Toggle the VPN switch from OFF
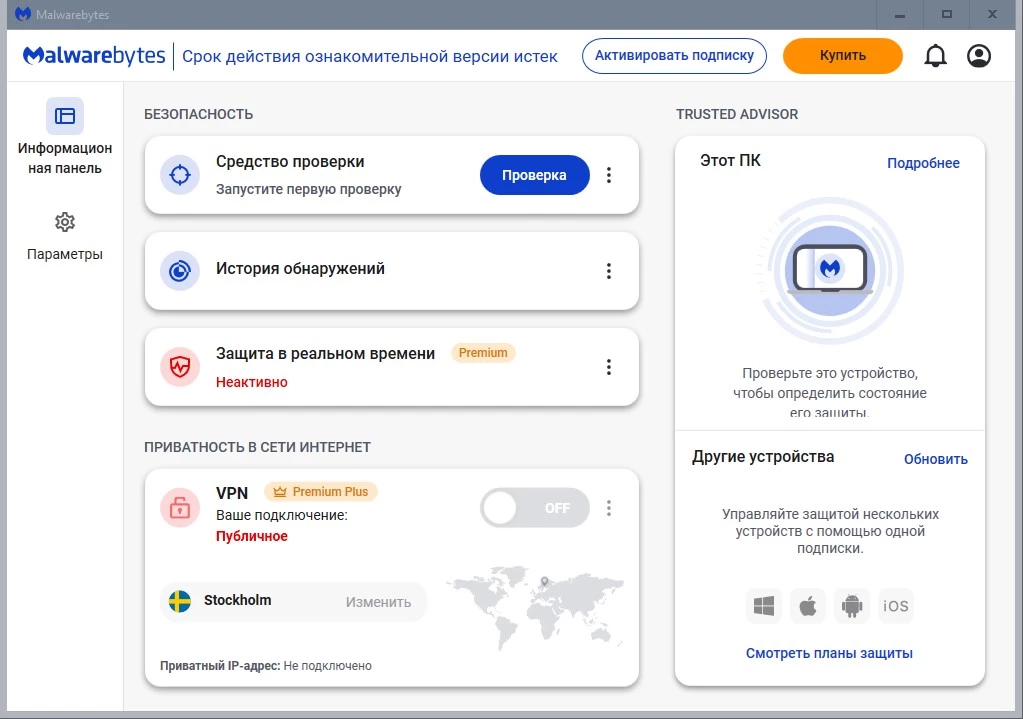 point(534,508)
